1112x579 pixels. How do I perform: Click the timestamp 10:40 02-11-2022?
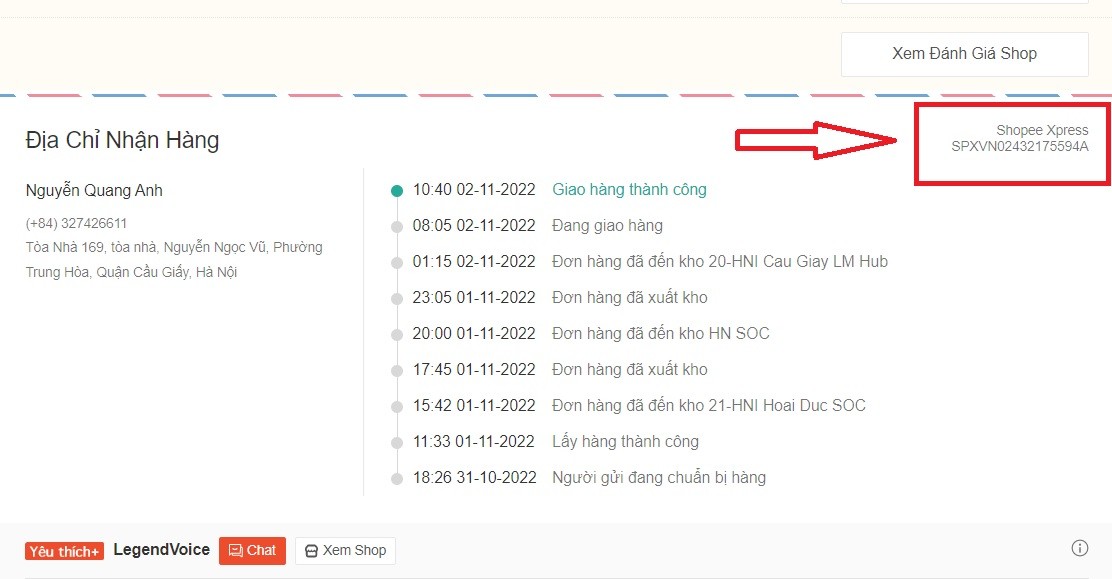pyautogui.click(x=474, y=189)
